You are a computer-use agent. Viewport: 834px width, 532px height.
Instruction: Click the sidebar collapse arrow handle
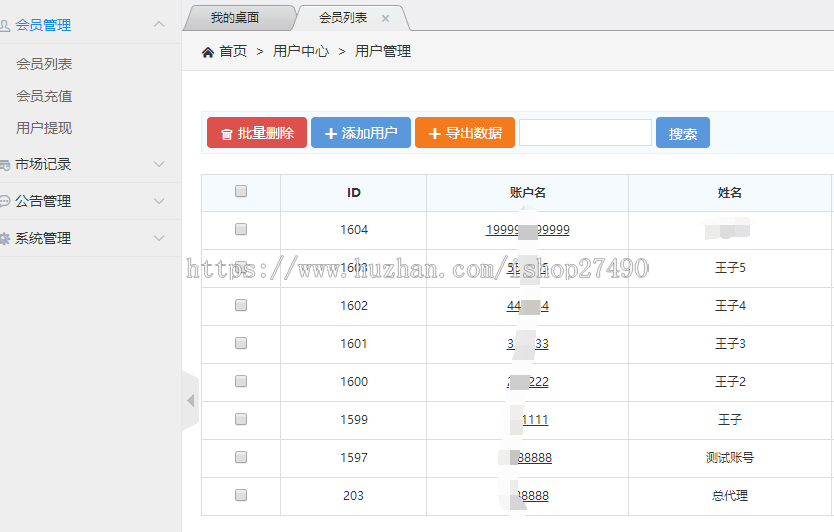pos(190,401)
